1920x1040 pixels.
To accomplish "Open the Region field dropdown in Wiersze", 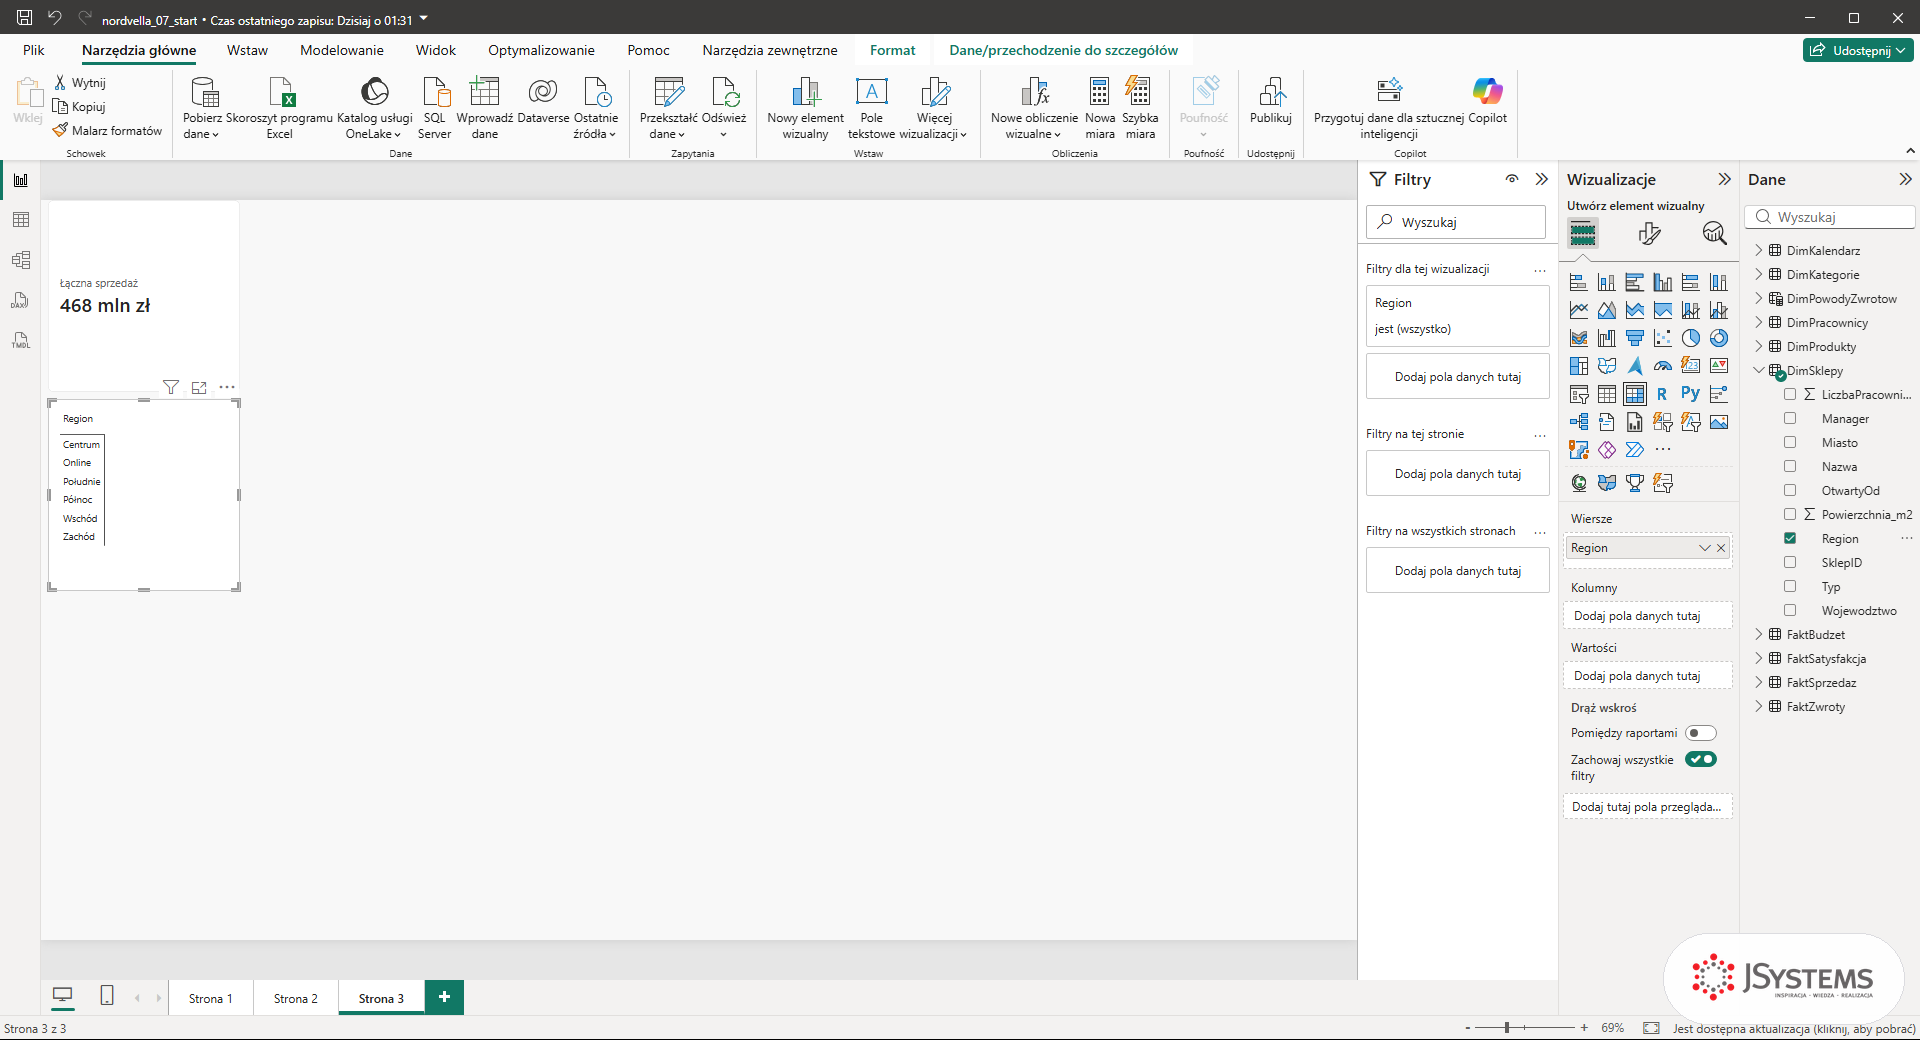I will click(x=1704, y=548).
